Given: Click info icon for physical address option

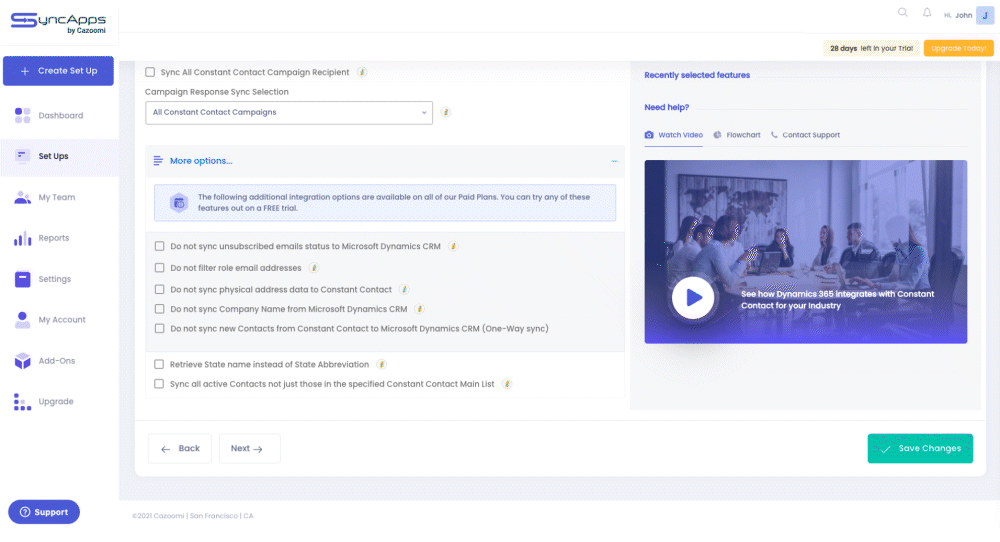Looking at the screenshot, I should (404, 289).
